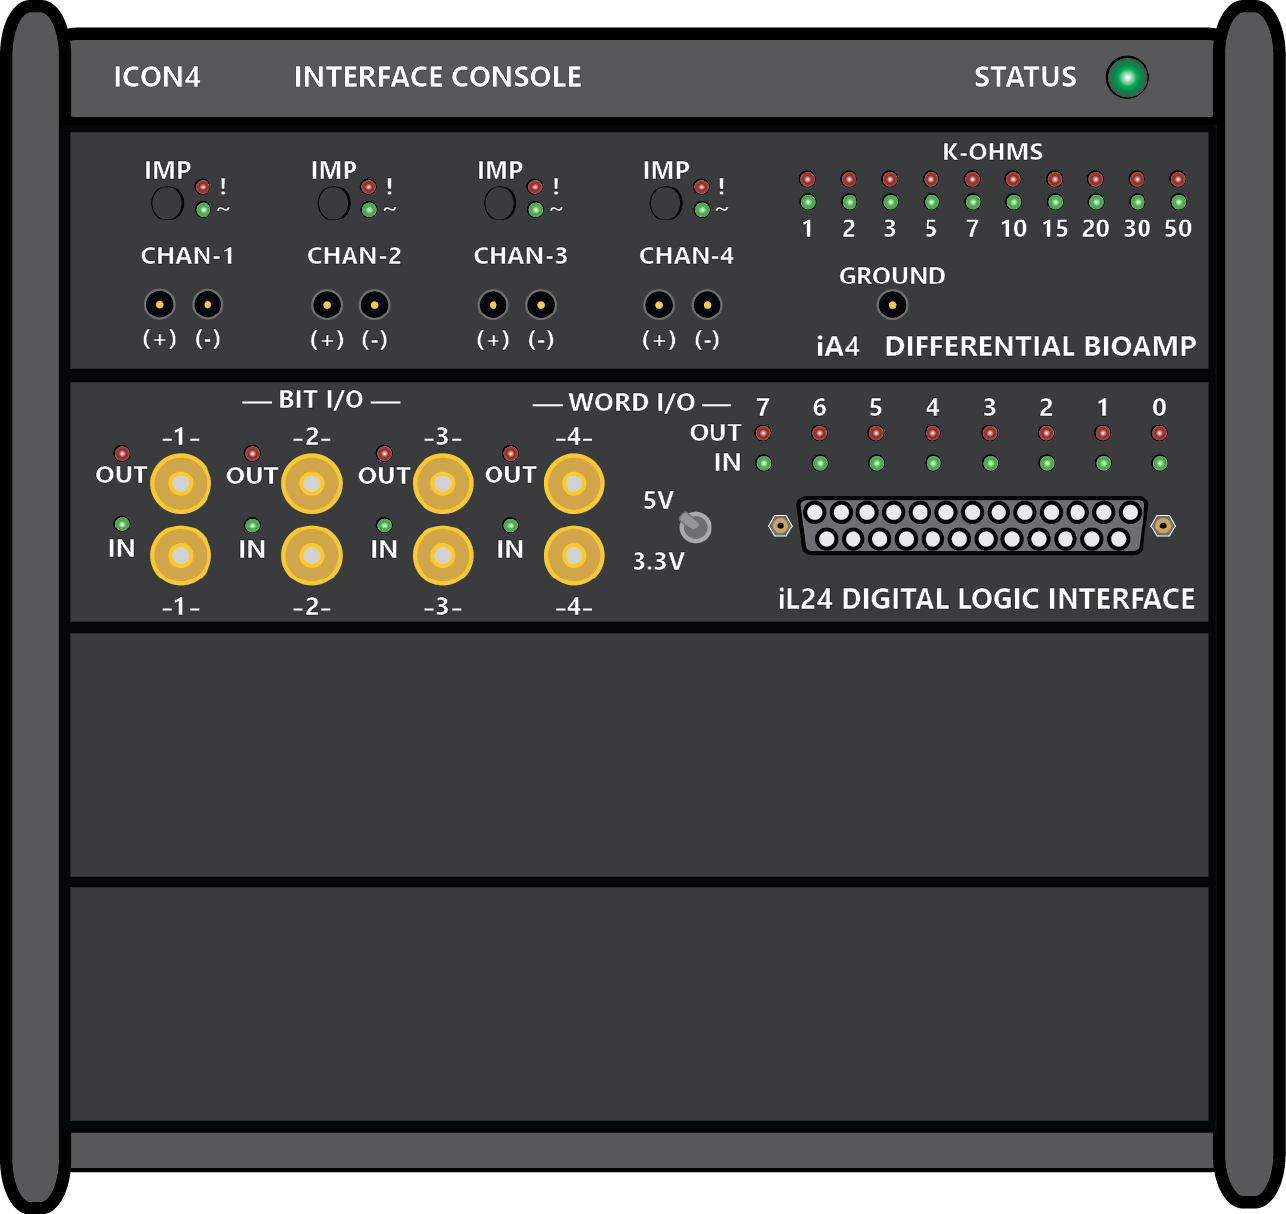The width and height of the screenshot is (1286, 1214).
Task: Select the CHAN-1 (+) input jack
Action: 160,304
